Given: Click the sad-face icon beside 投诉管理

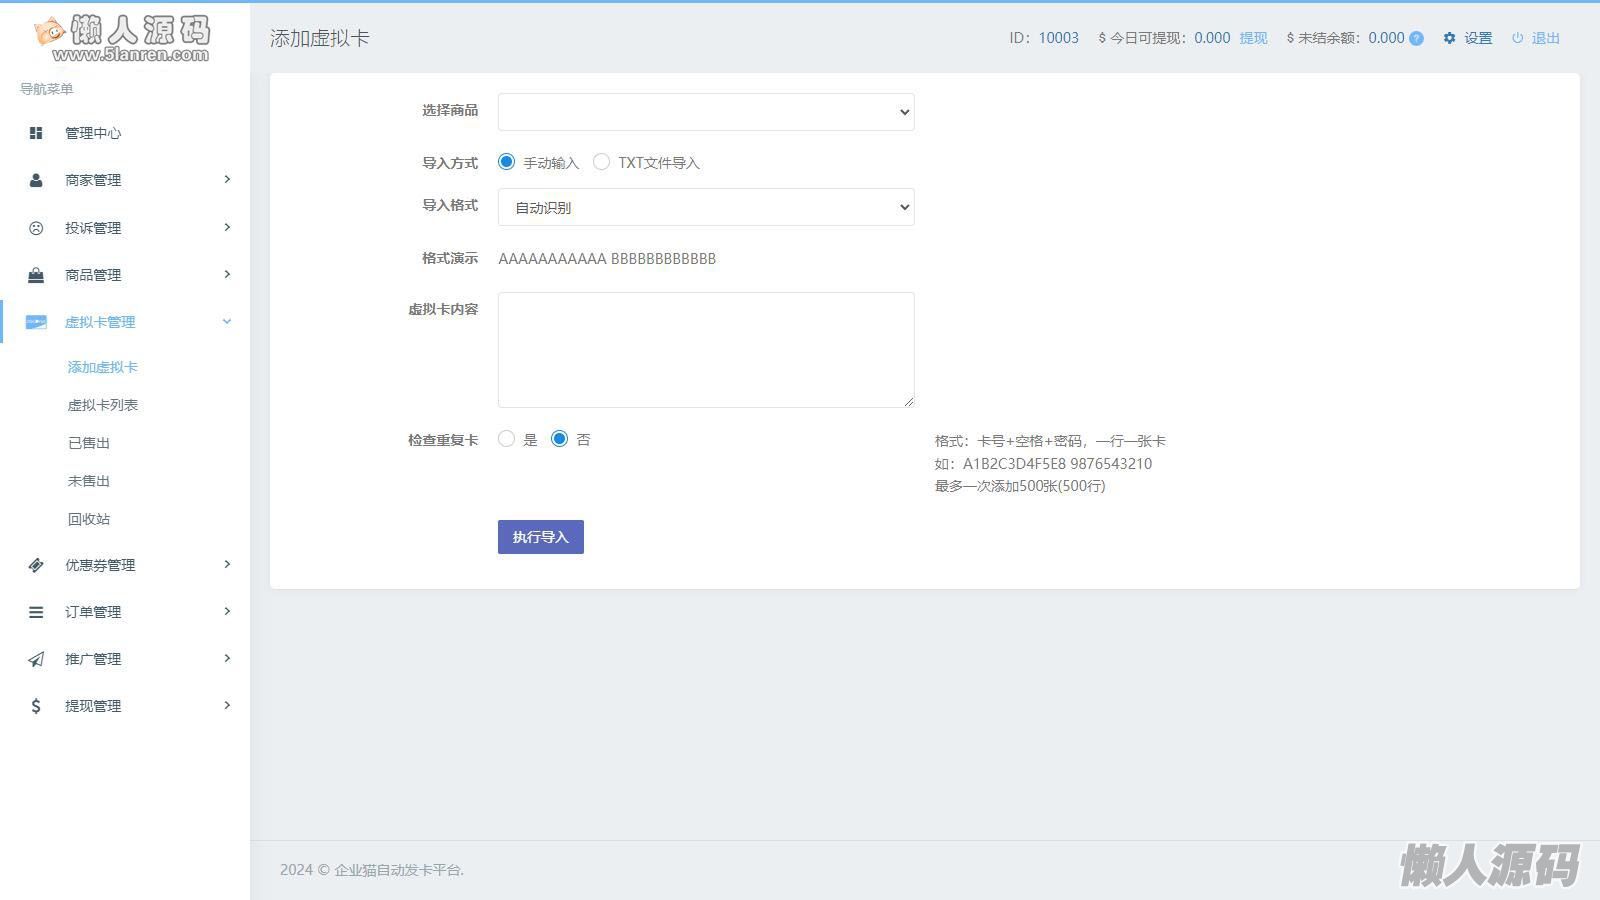Looking at the screenshot, I should pos(36,228).
